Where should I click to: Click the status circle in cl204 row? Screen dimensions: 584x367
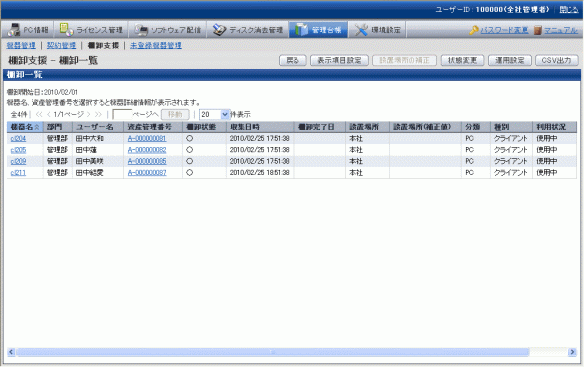click(190, 139)
